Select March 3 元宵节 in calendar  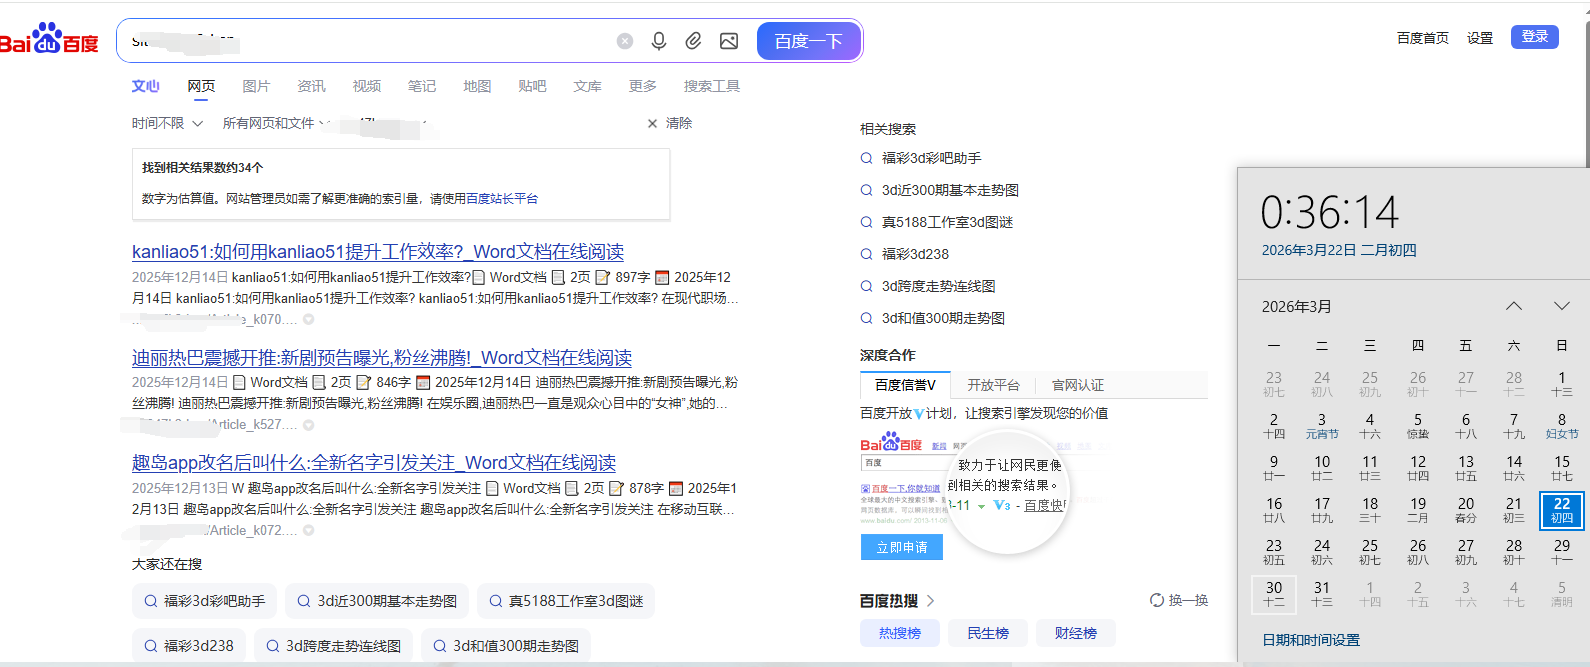(1322, 425)
